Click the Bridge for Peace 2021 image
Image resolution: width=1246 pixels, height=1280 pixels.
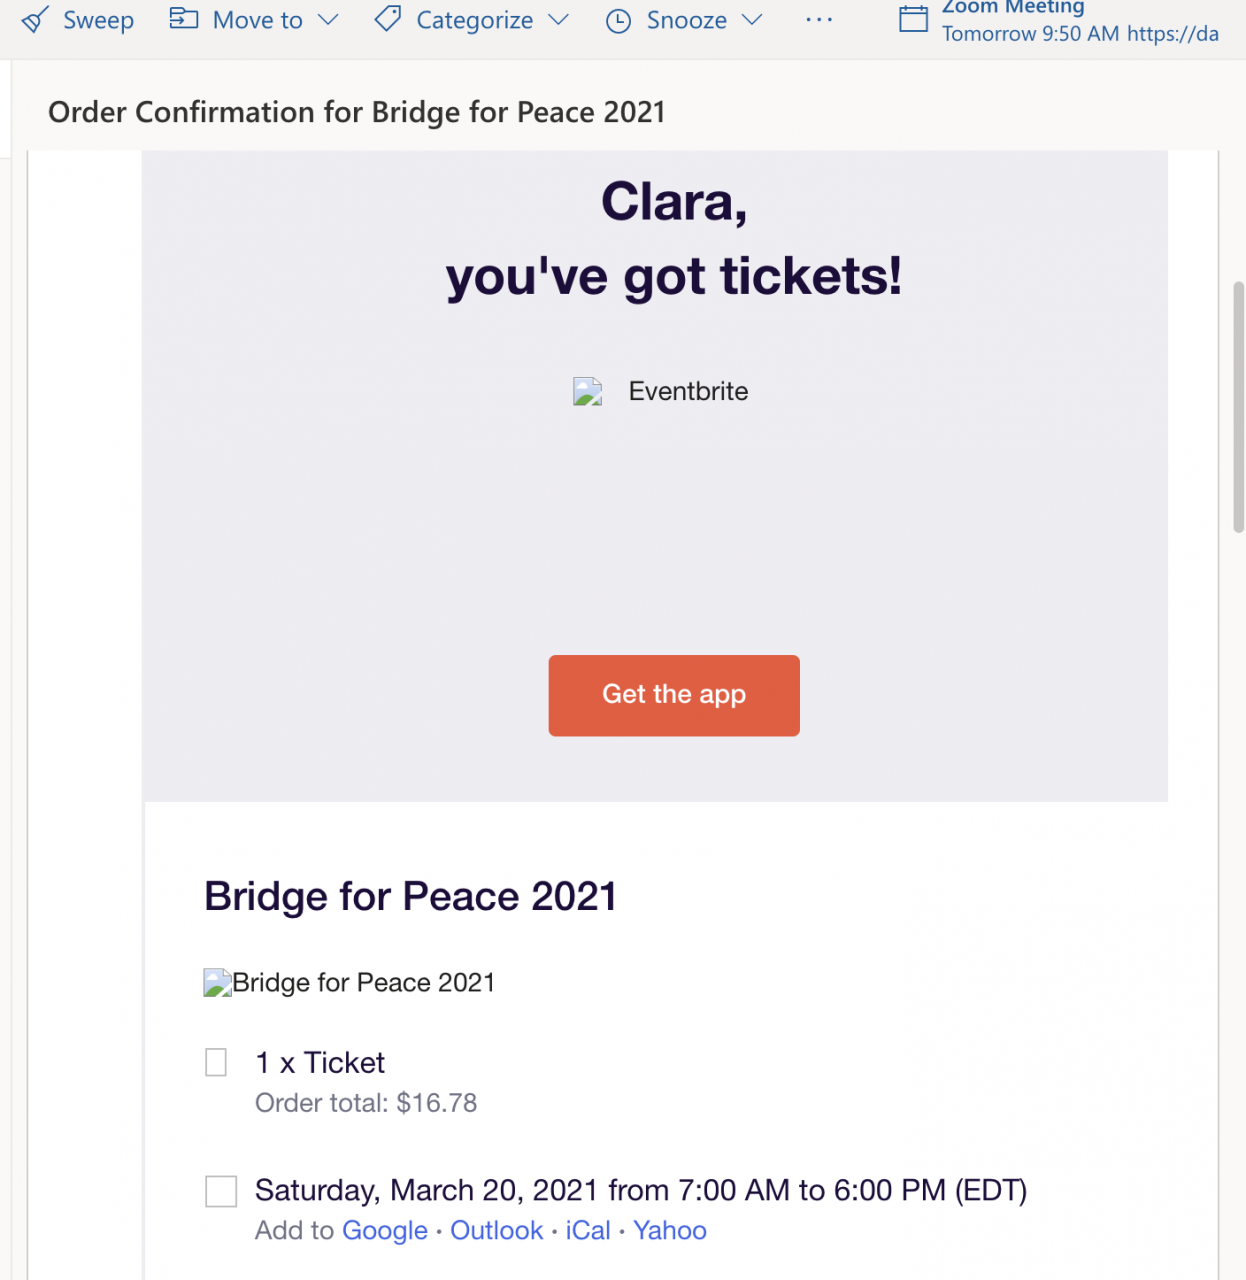point(218,983)
